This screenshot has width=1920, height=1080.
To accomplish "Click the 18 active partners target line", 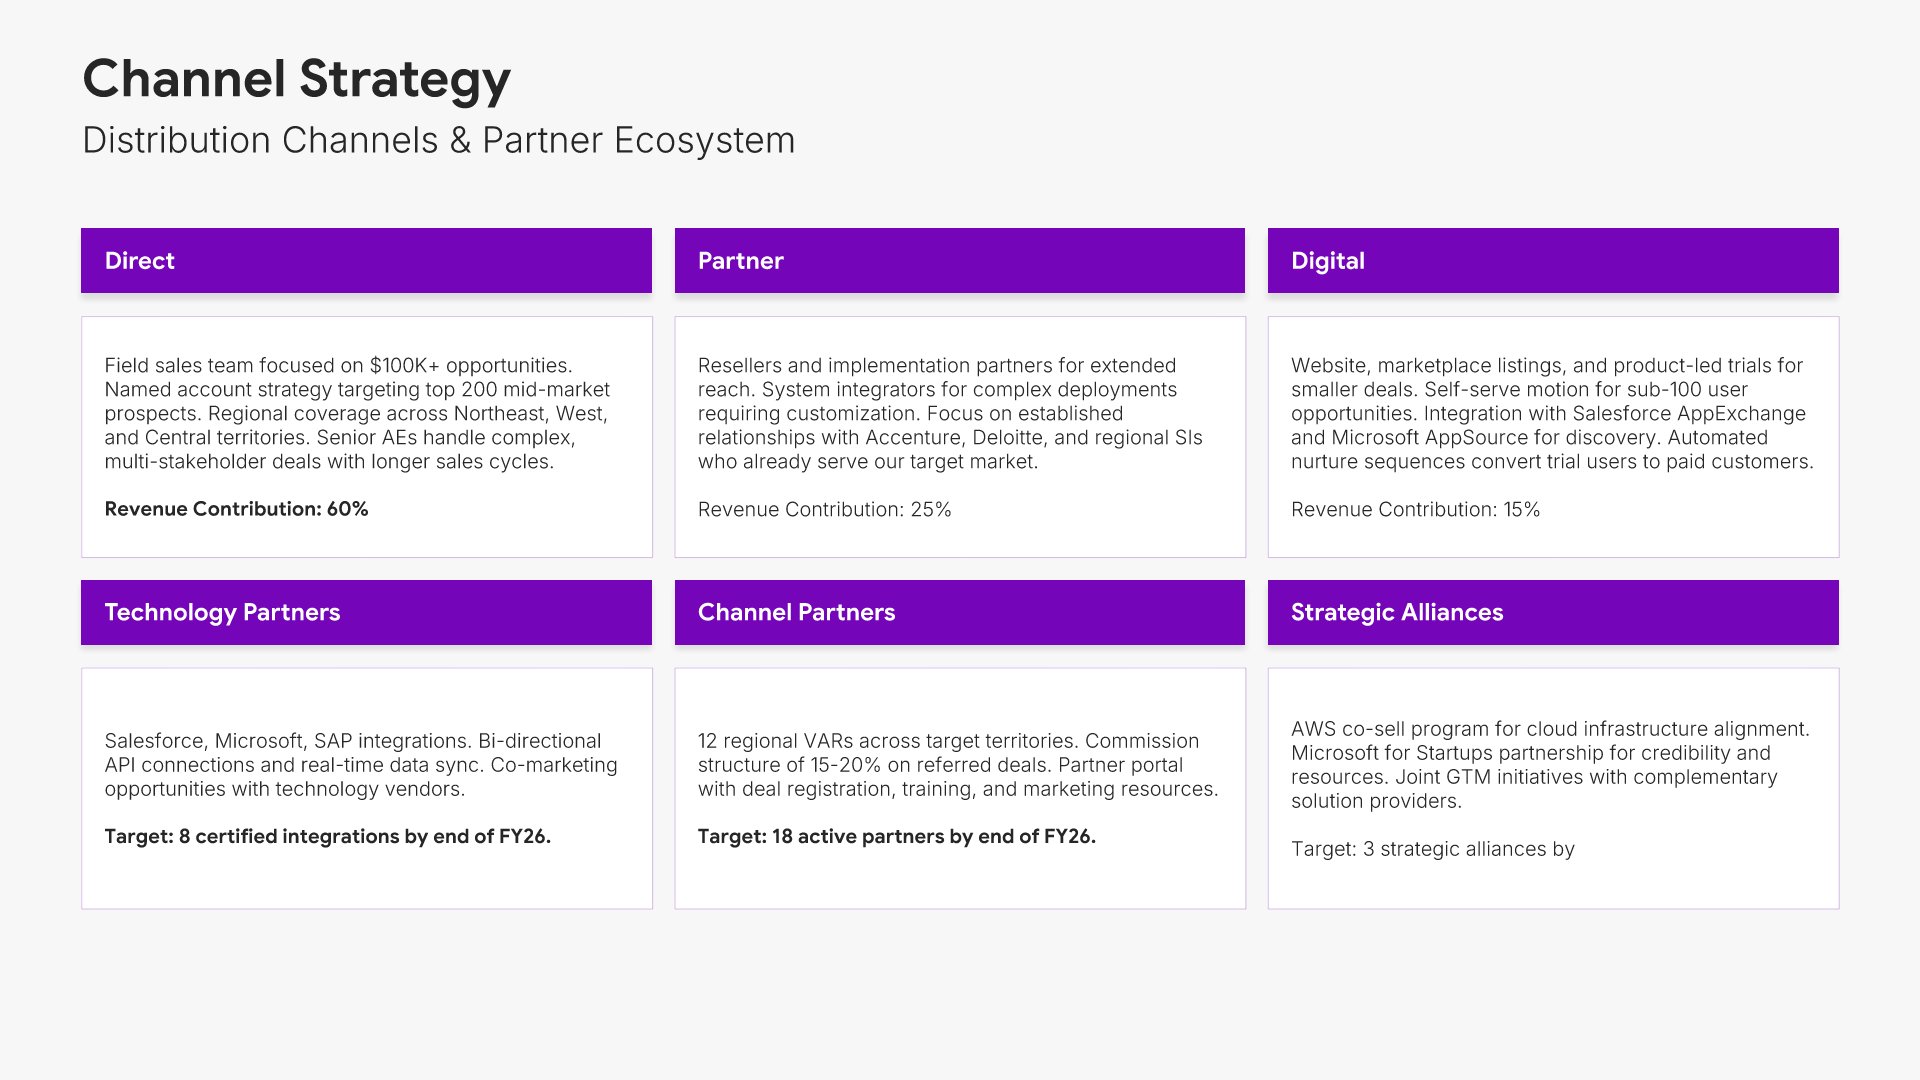I will [896, 837].
